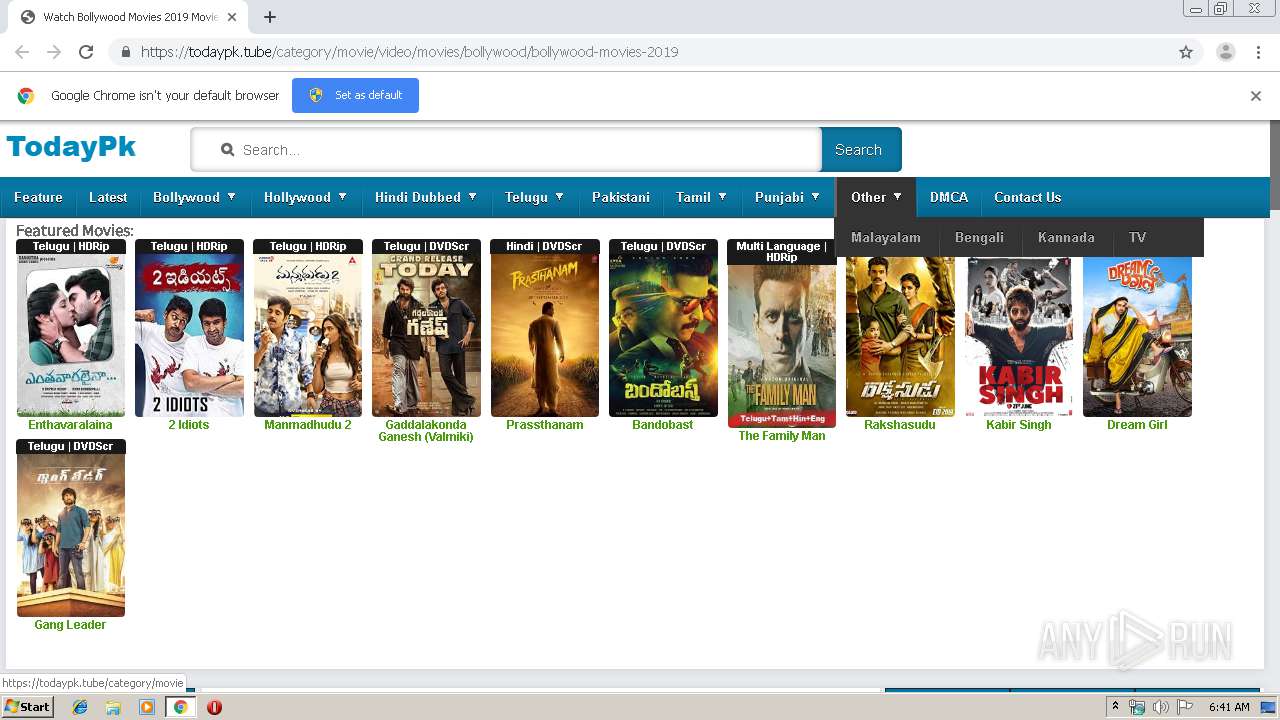
Task: Select Malayalam in Other submenu
Action: pyautogui.click(x=886, y=237)
